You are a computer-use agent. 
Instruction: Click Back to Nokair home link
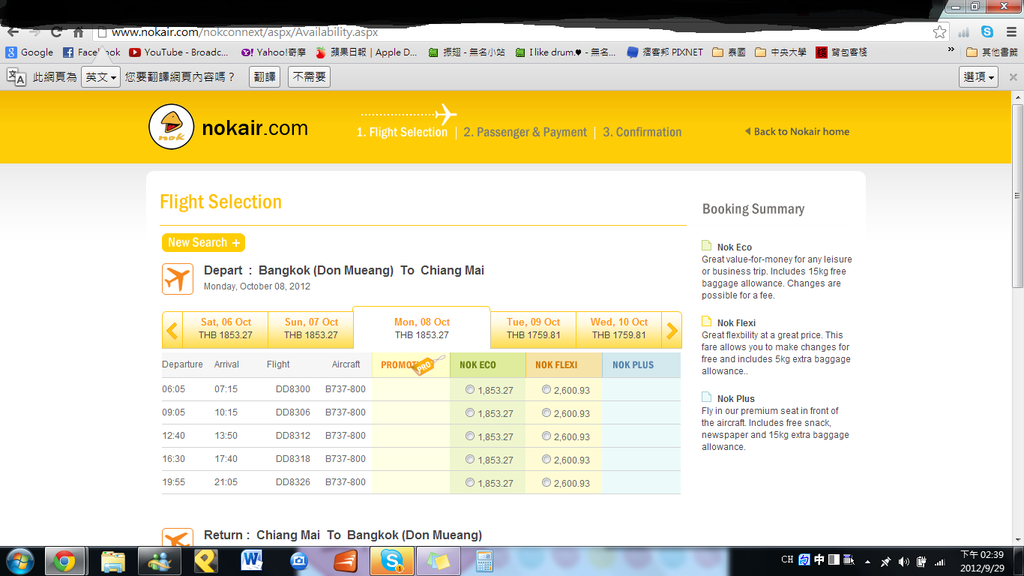(x=797, y=131)
